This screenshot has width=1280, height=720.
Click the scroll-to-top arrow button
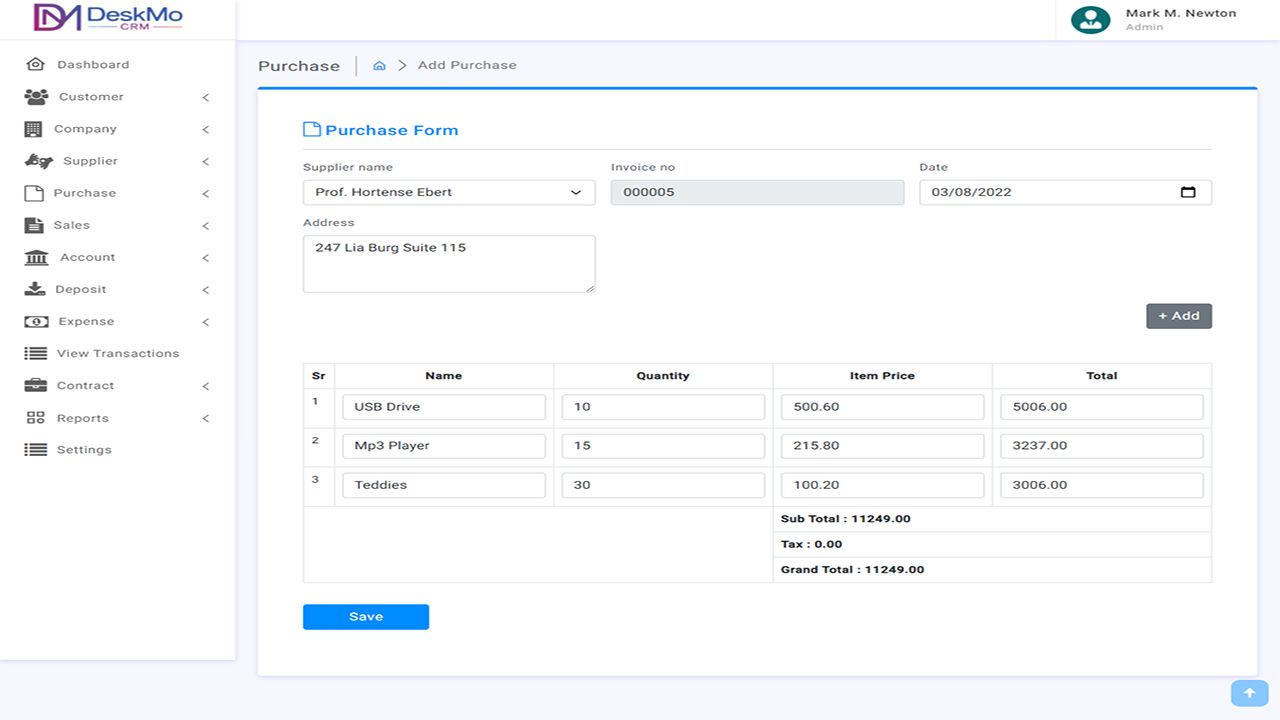click(x=1249, y=693)
